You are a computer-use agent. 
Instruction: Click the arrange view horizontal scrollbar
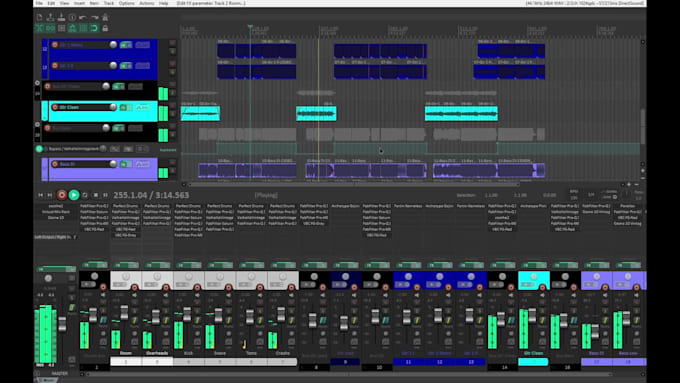click(x=354, y=184)
